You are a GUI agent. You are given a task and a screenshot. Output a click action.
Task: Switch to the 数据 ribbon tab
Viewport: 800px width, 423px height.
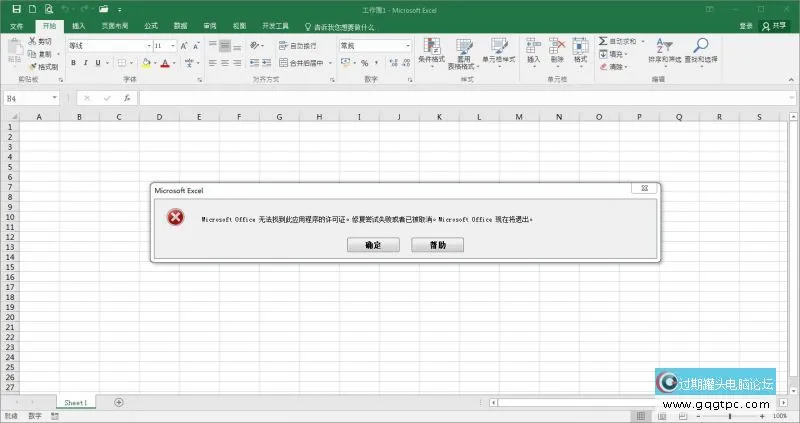coord(180,26)
